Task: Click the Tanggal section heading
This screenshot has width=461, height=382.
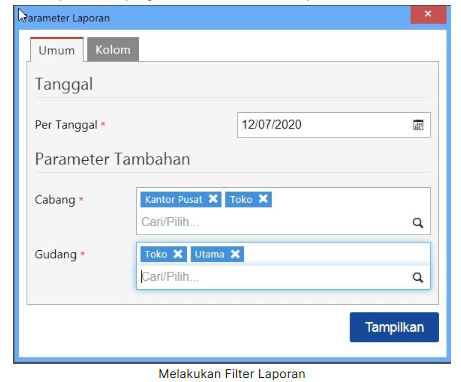Action: (x=64, y=84)
